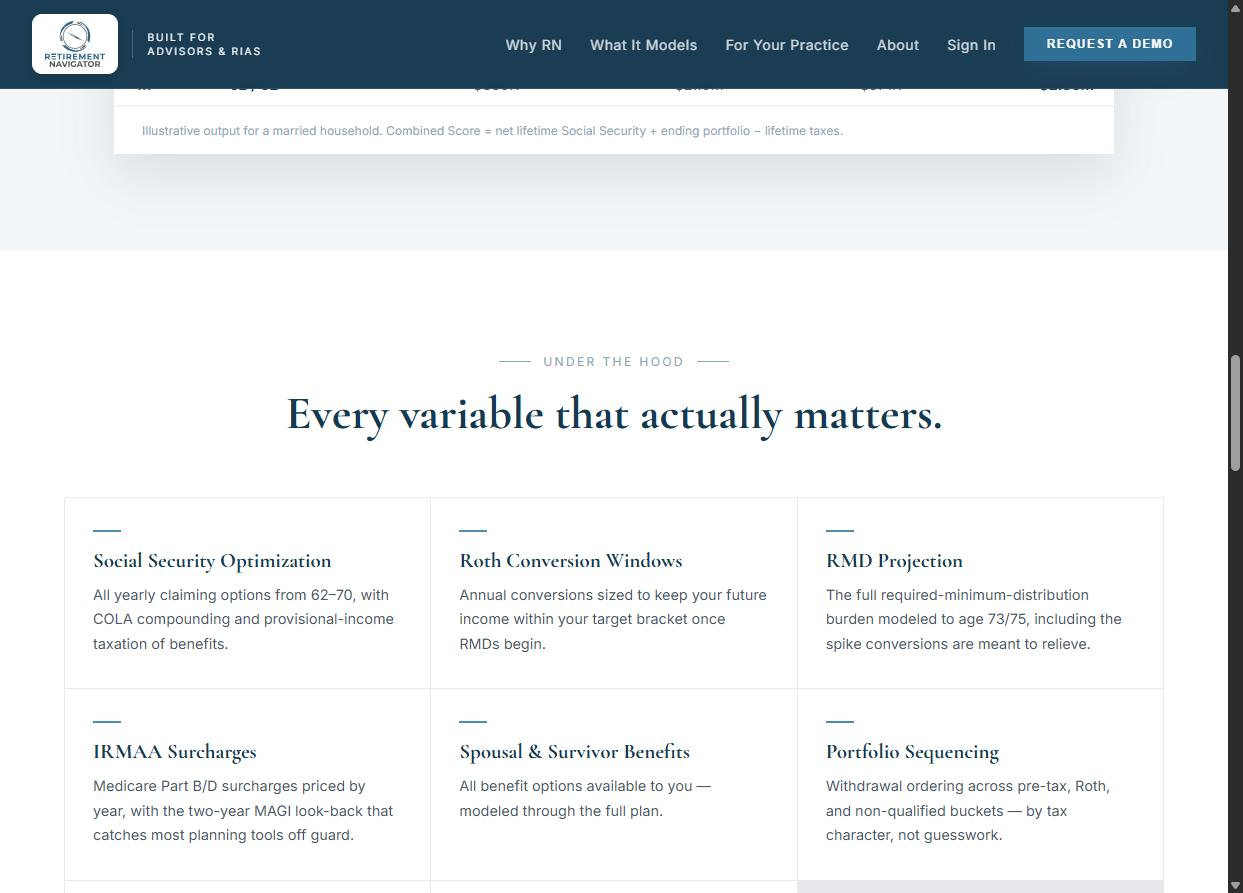Viewport: 1243px width, 893px height.
Task: Open the What It Models menu
Action: [x=643, y=45]
